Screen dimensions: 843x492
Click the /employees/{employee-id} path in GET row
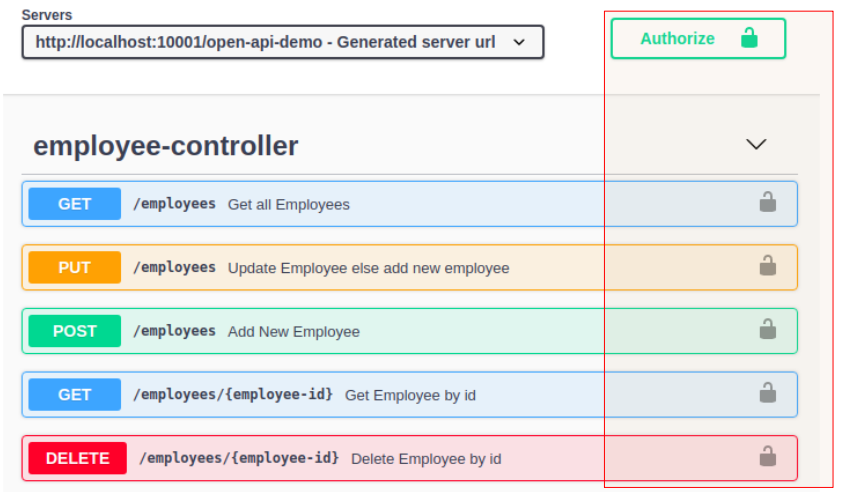pyautogui.click(x=233, y=394)
